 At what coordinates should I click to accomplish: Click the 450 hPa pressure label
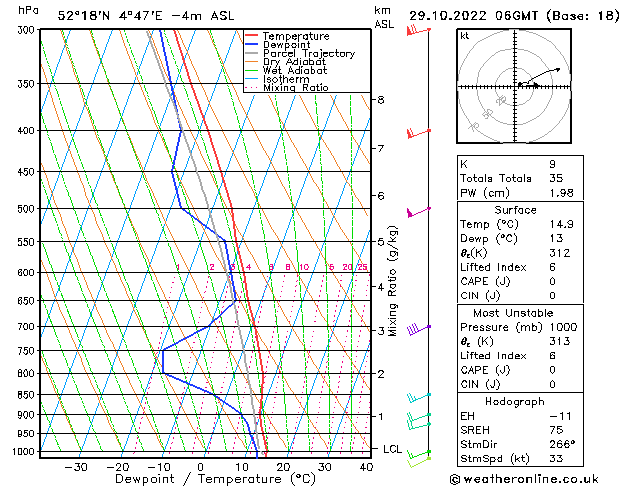[x=28, y=172]
